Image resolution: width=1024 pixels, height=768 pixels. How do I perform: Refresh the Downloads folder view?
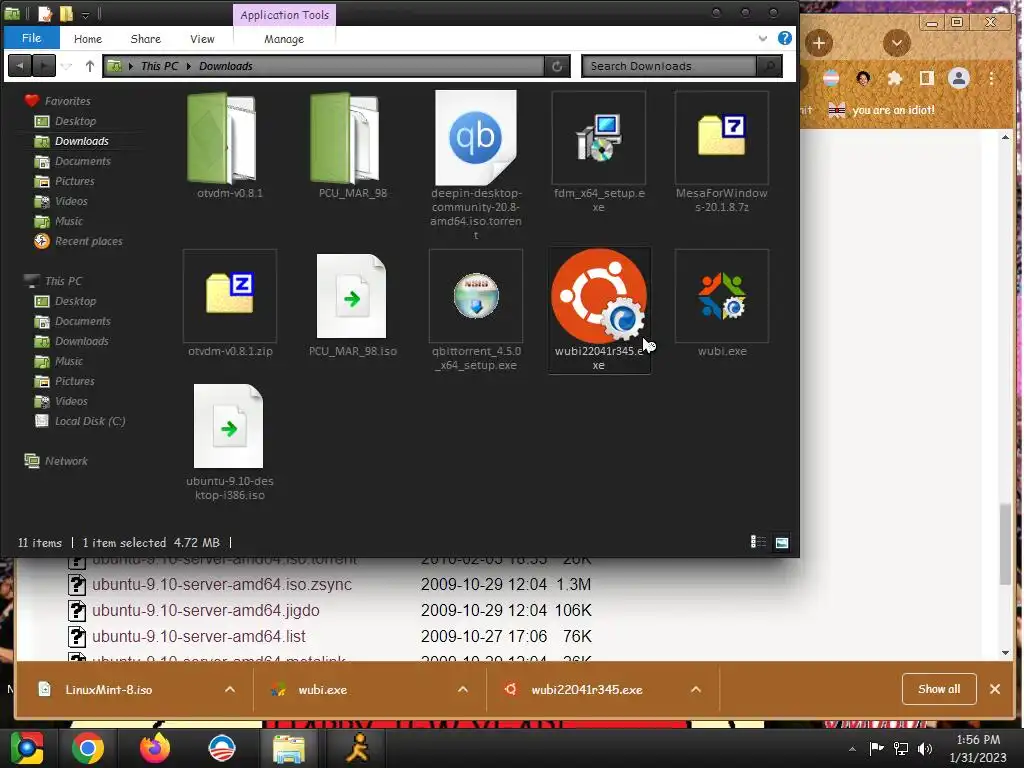557,66
